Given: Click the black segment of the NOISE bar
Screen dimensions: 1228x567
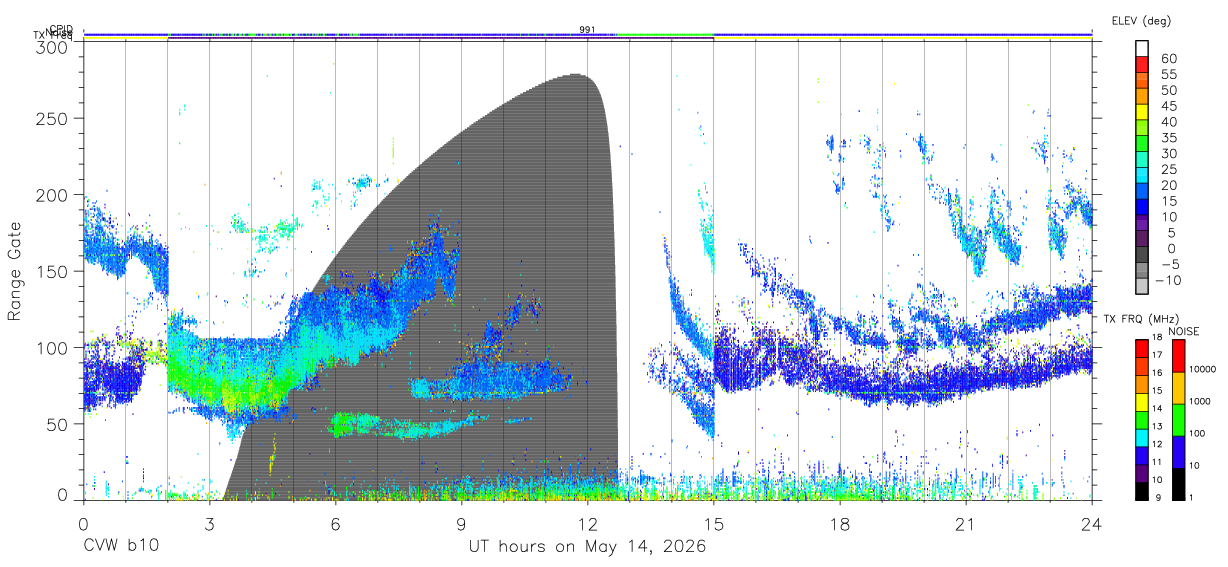Looking at the screenshot, I should 1178,484.
